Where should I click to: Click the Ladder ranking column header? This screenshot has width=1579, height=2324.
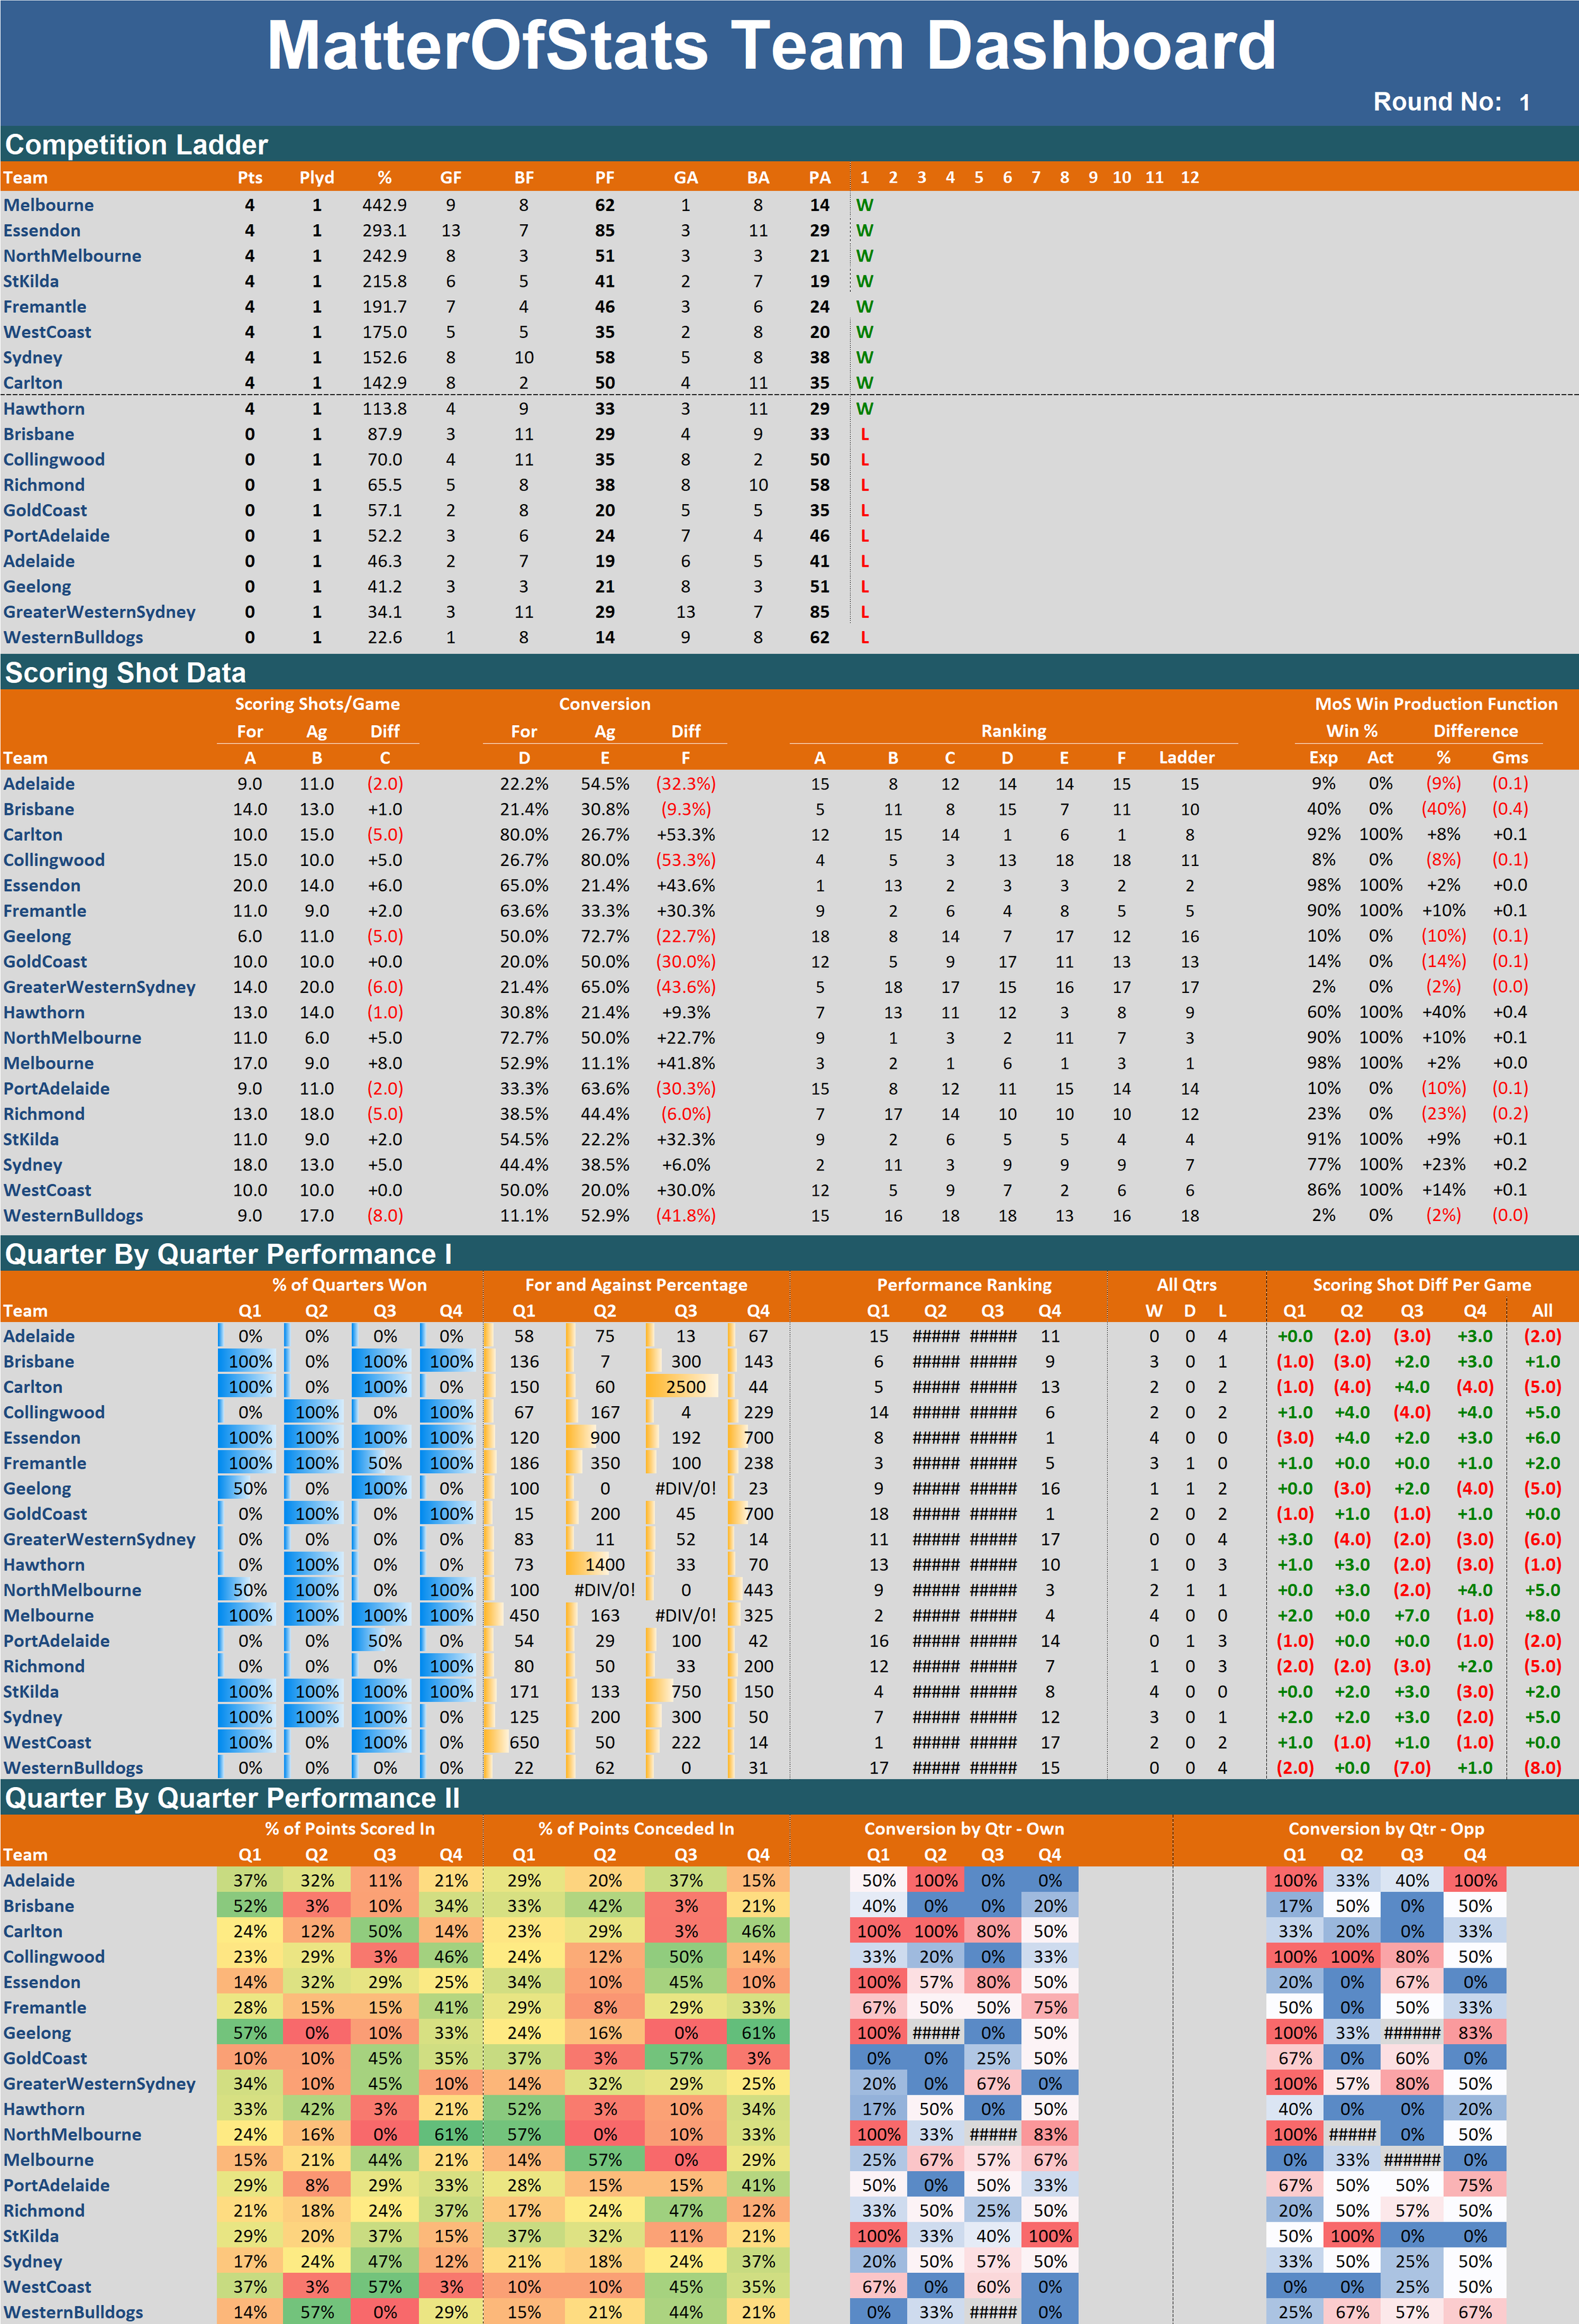[x=1186, y=758]
